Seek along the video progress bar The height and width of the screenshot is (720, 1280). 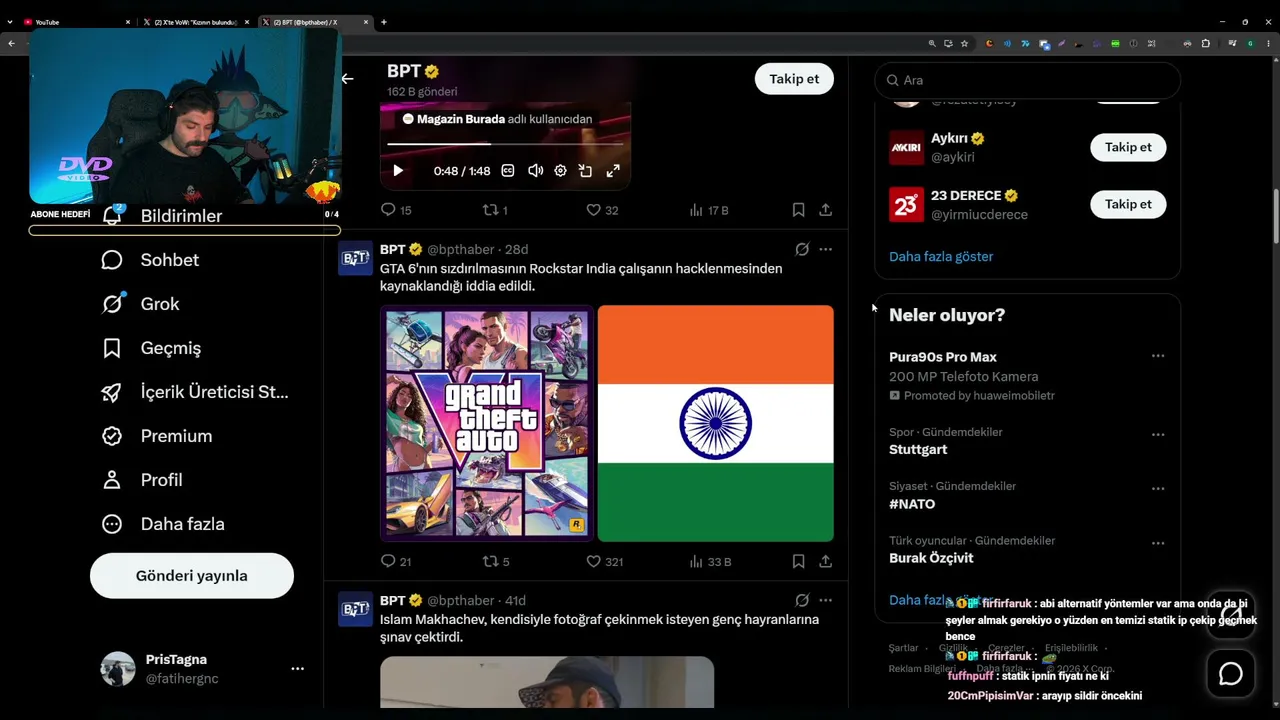point(504,145)
